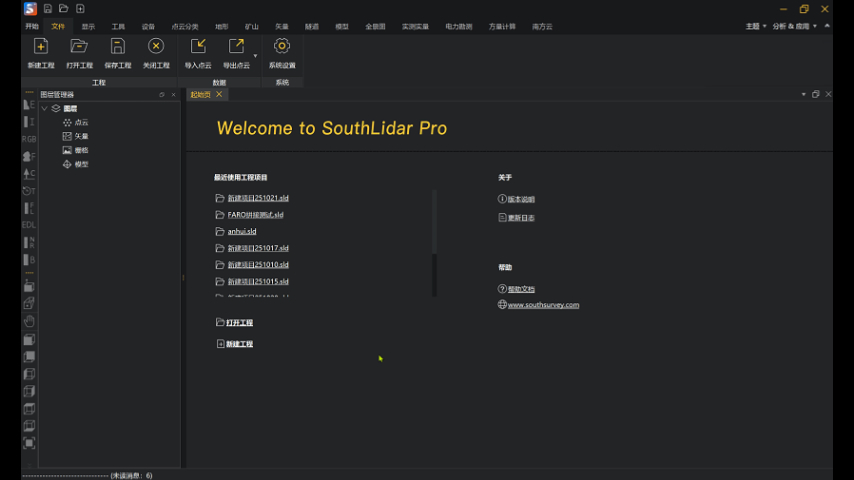Screen dimensions: 854x480
Task: Open recent project anhui.sld
Action: point(242,231)
